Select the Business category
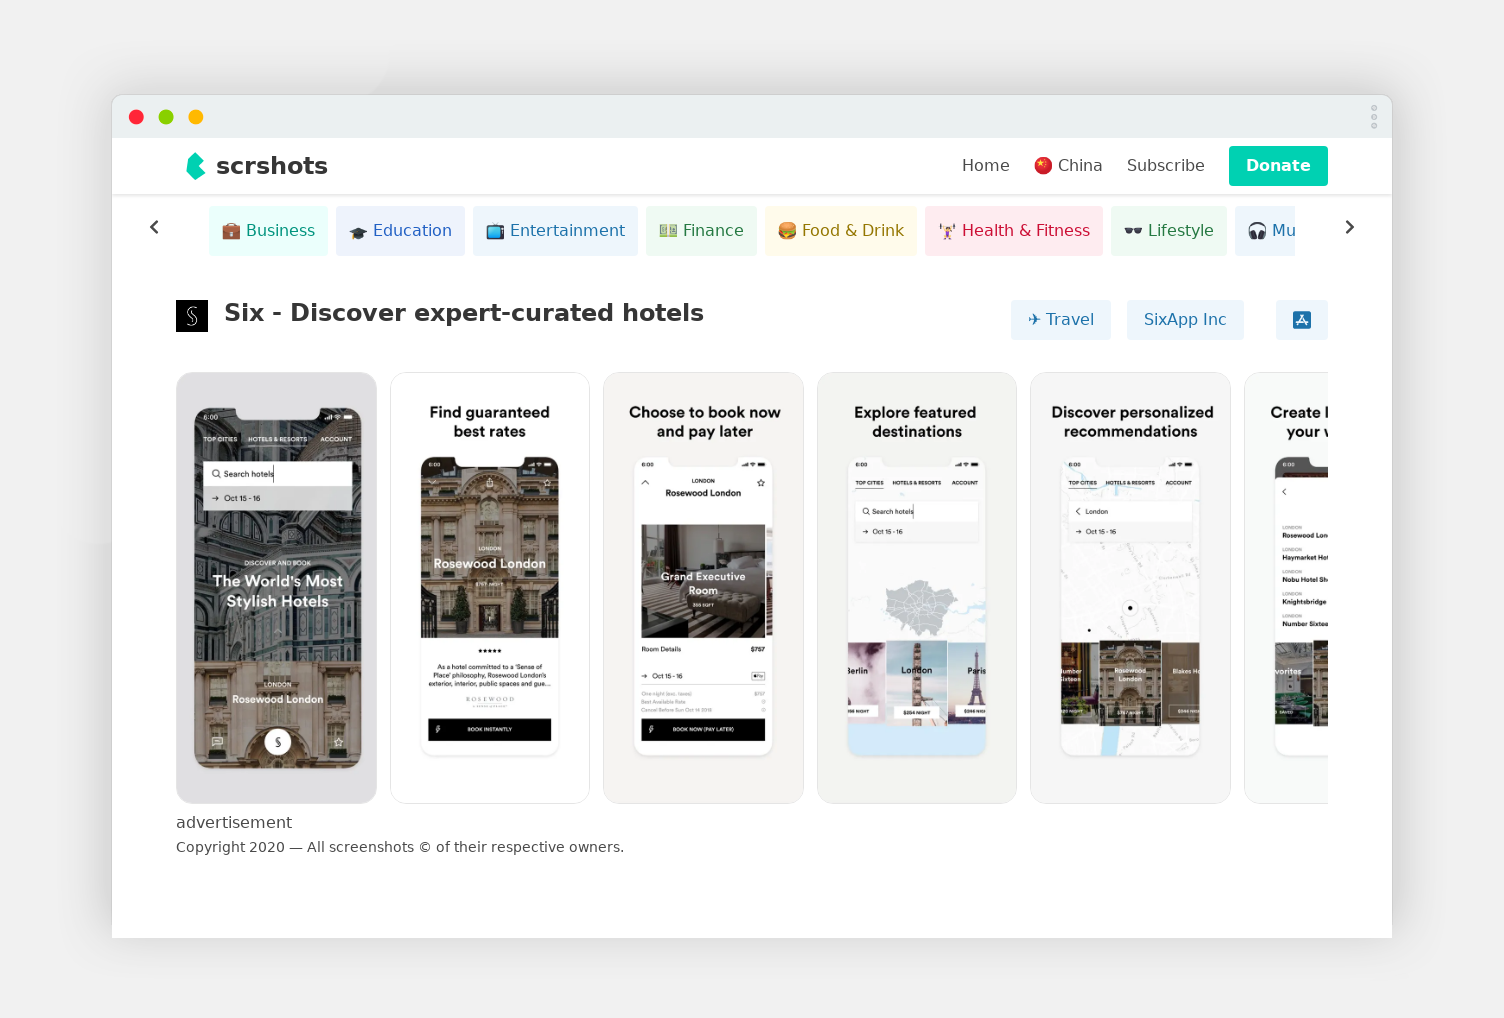The width and height of the screenshot is (1504, 1018). [268, 231]
